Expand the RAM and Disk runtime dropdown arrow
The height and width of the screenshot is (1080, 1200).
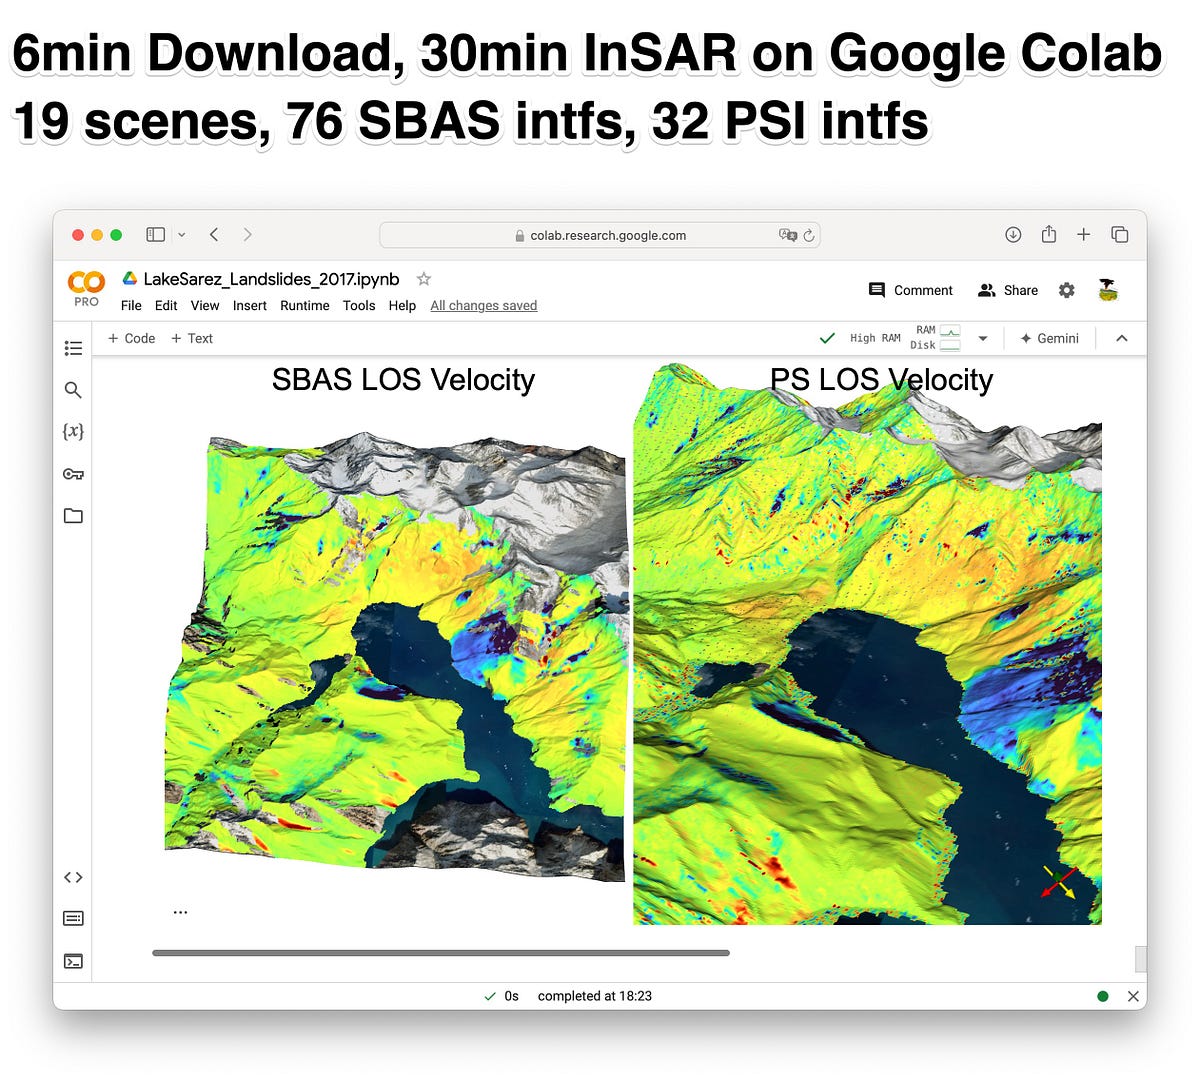click(x=983, y=338)
